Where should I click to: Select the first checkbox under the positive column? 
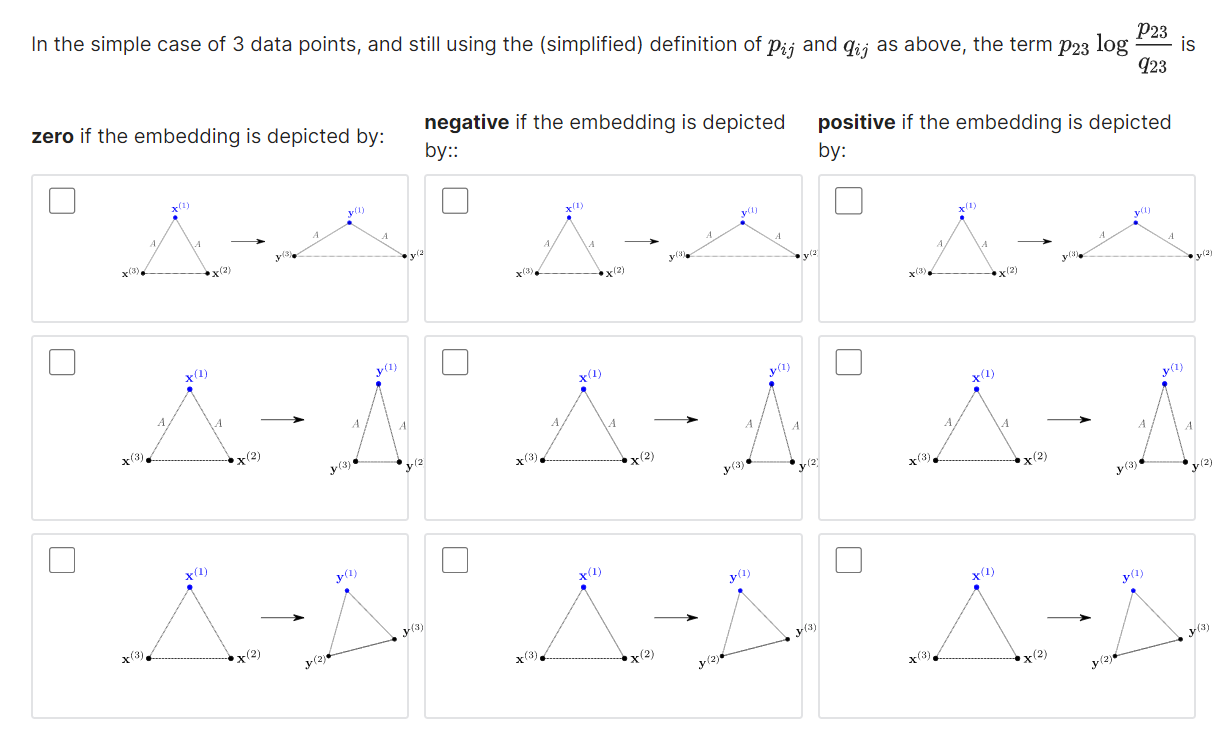849,200
